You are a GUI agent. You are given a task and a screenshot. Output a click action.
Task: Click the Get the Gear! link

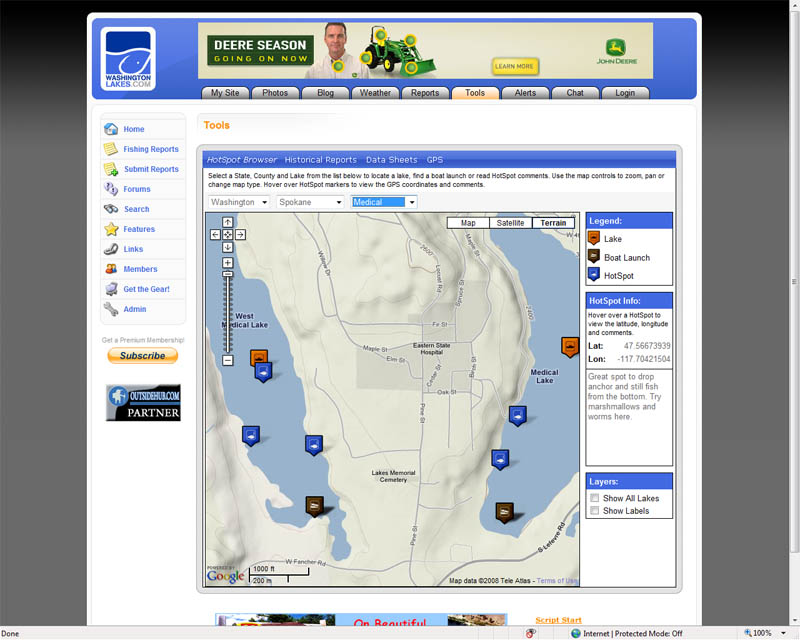tap(146, 289)
